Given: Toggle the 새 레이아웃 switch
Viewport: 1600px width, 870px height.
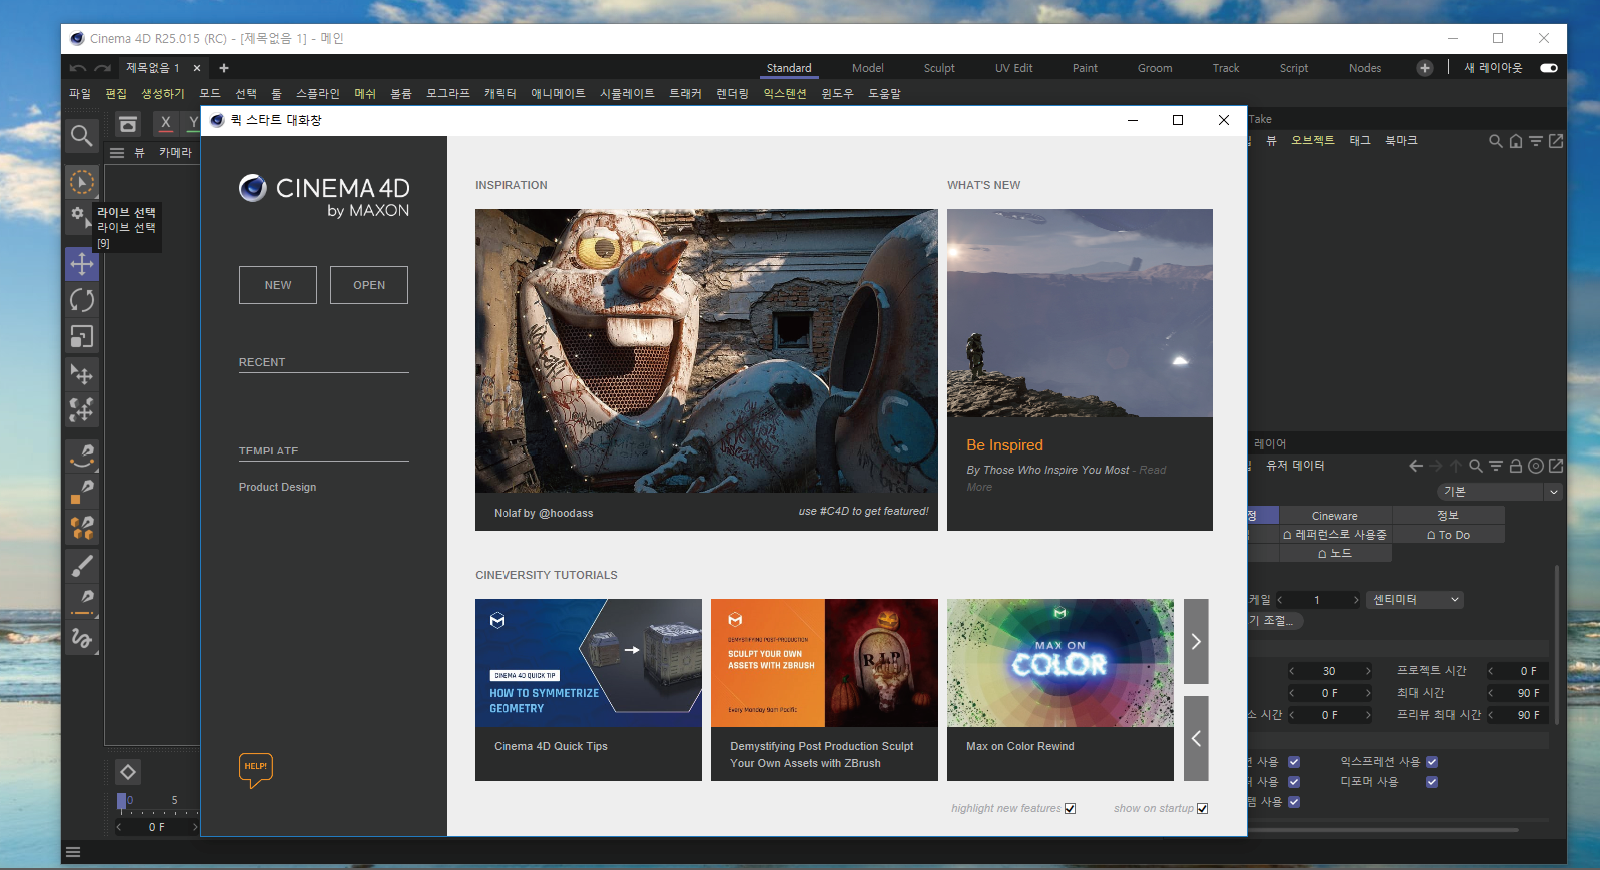Looking at the screenshot, I should coord(1549,68).
